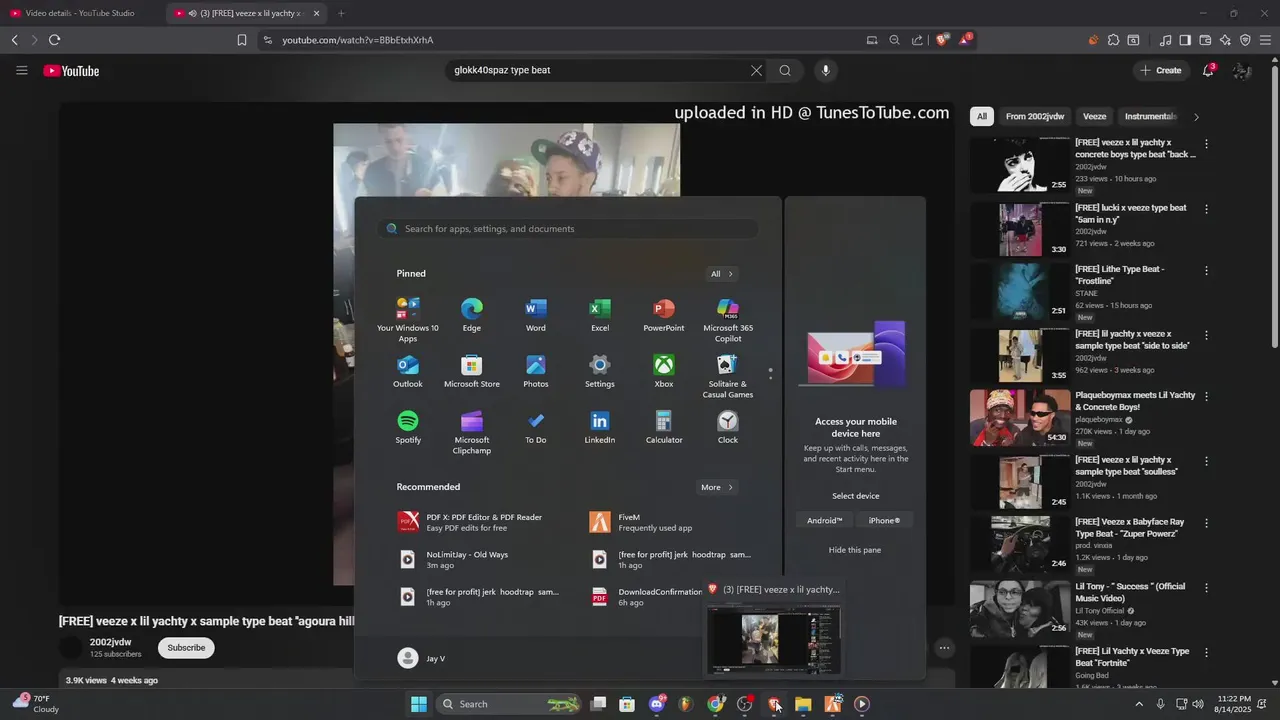
Task: Click the browser address bar URL
Action: (357, 40)
